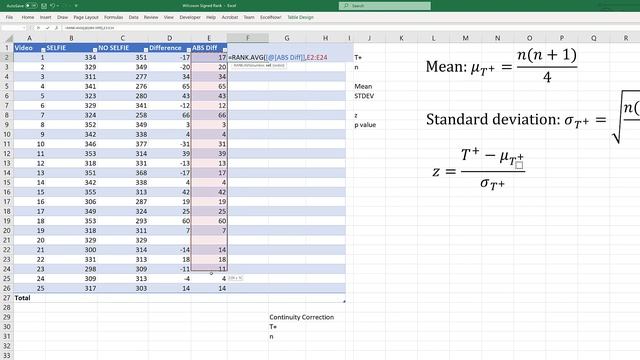Click the NO SELFIE value 351 cell
This screenshot has height=360, width=640.
point(123,58)
